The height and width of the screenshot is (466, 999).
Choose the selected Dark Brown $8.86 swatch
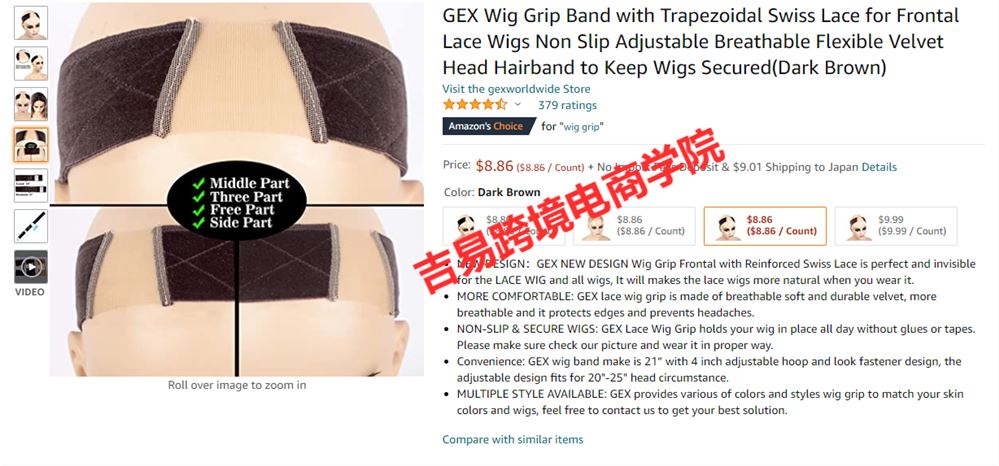765,226
